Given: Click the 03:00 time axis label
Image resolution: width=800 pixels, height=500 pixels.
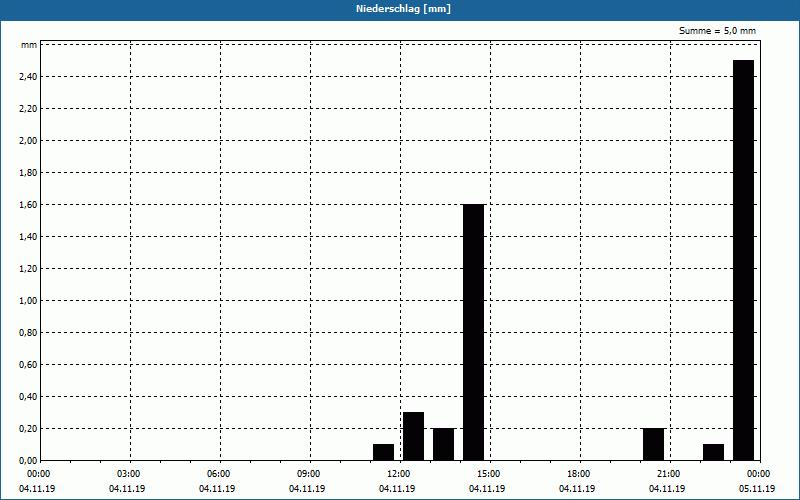Looking at the screenshot, I should tap(128, 474).
